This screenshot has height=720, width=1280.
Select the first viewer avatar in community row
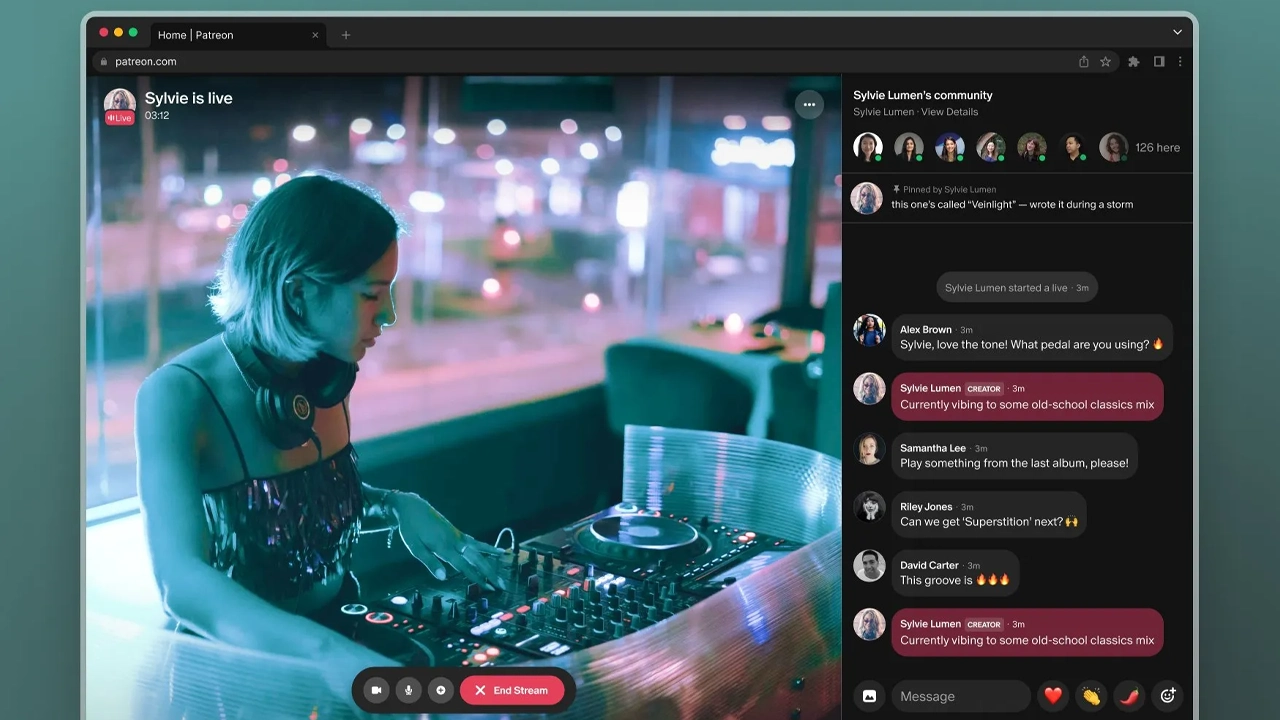868,147
